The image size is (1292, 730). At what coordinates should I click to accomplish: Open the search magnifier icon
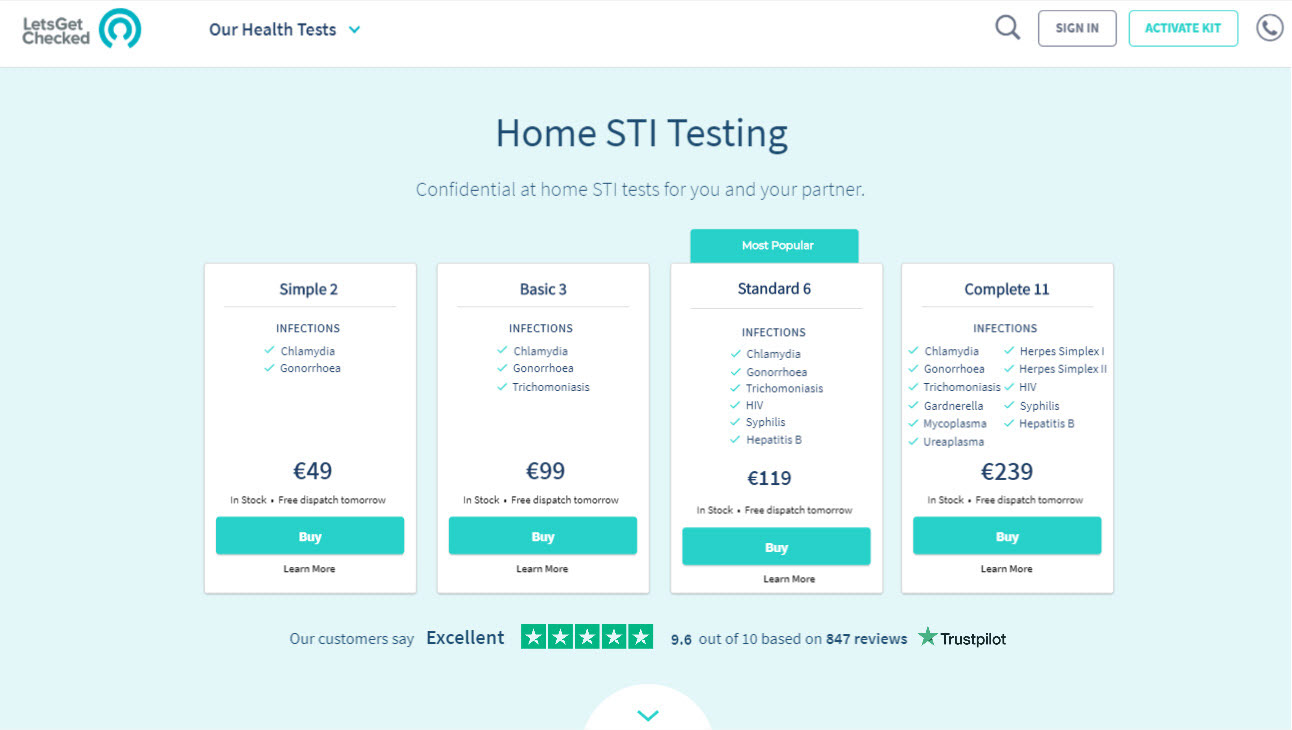point(1008,28)
